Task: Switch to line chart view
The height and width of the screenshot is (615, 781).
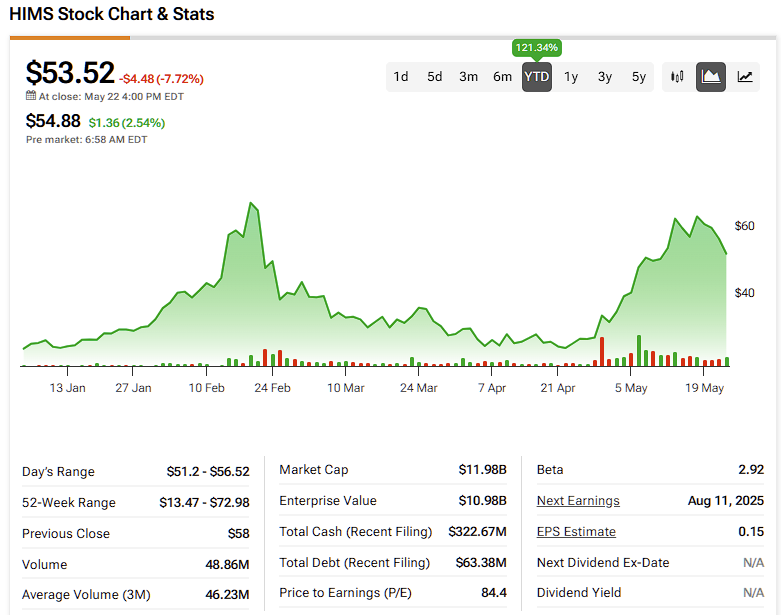Action: (x=745, y=77)
